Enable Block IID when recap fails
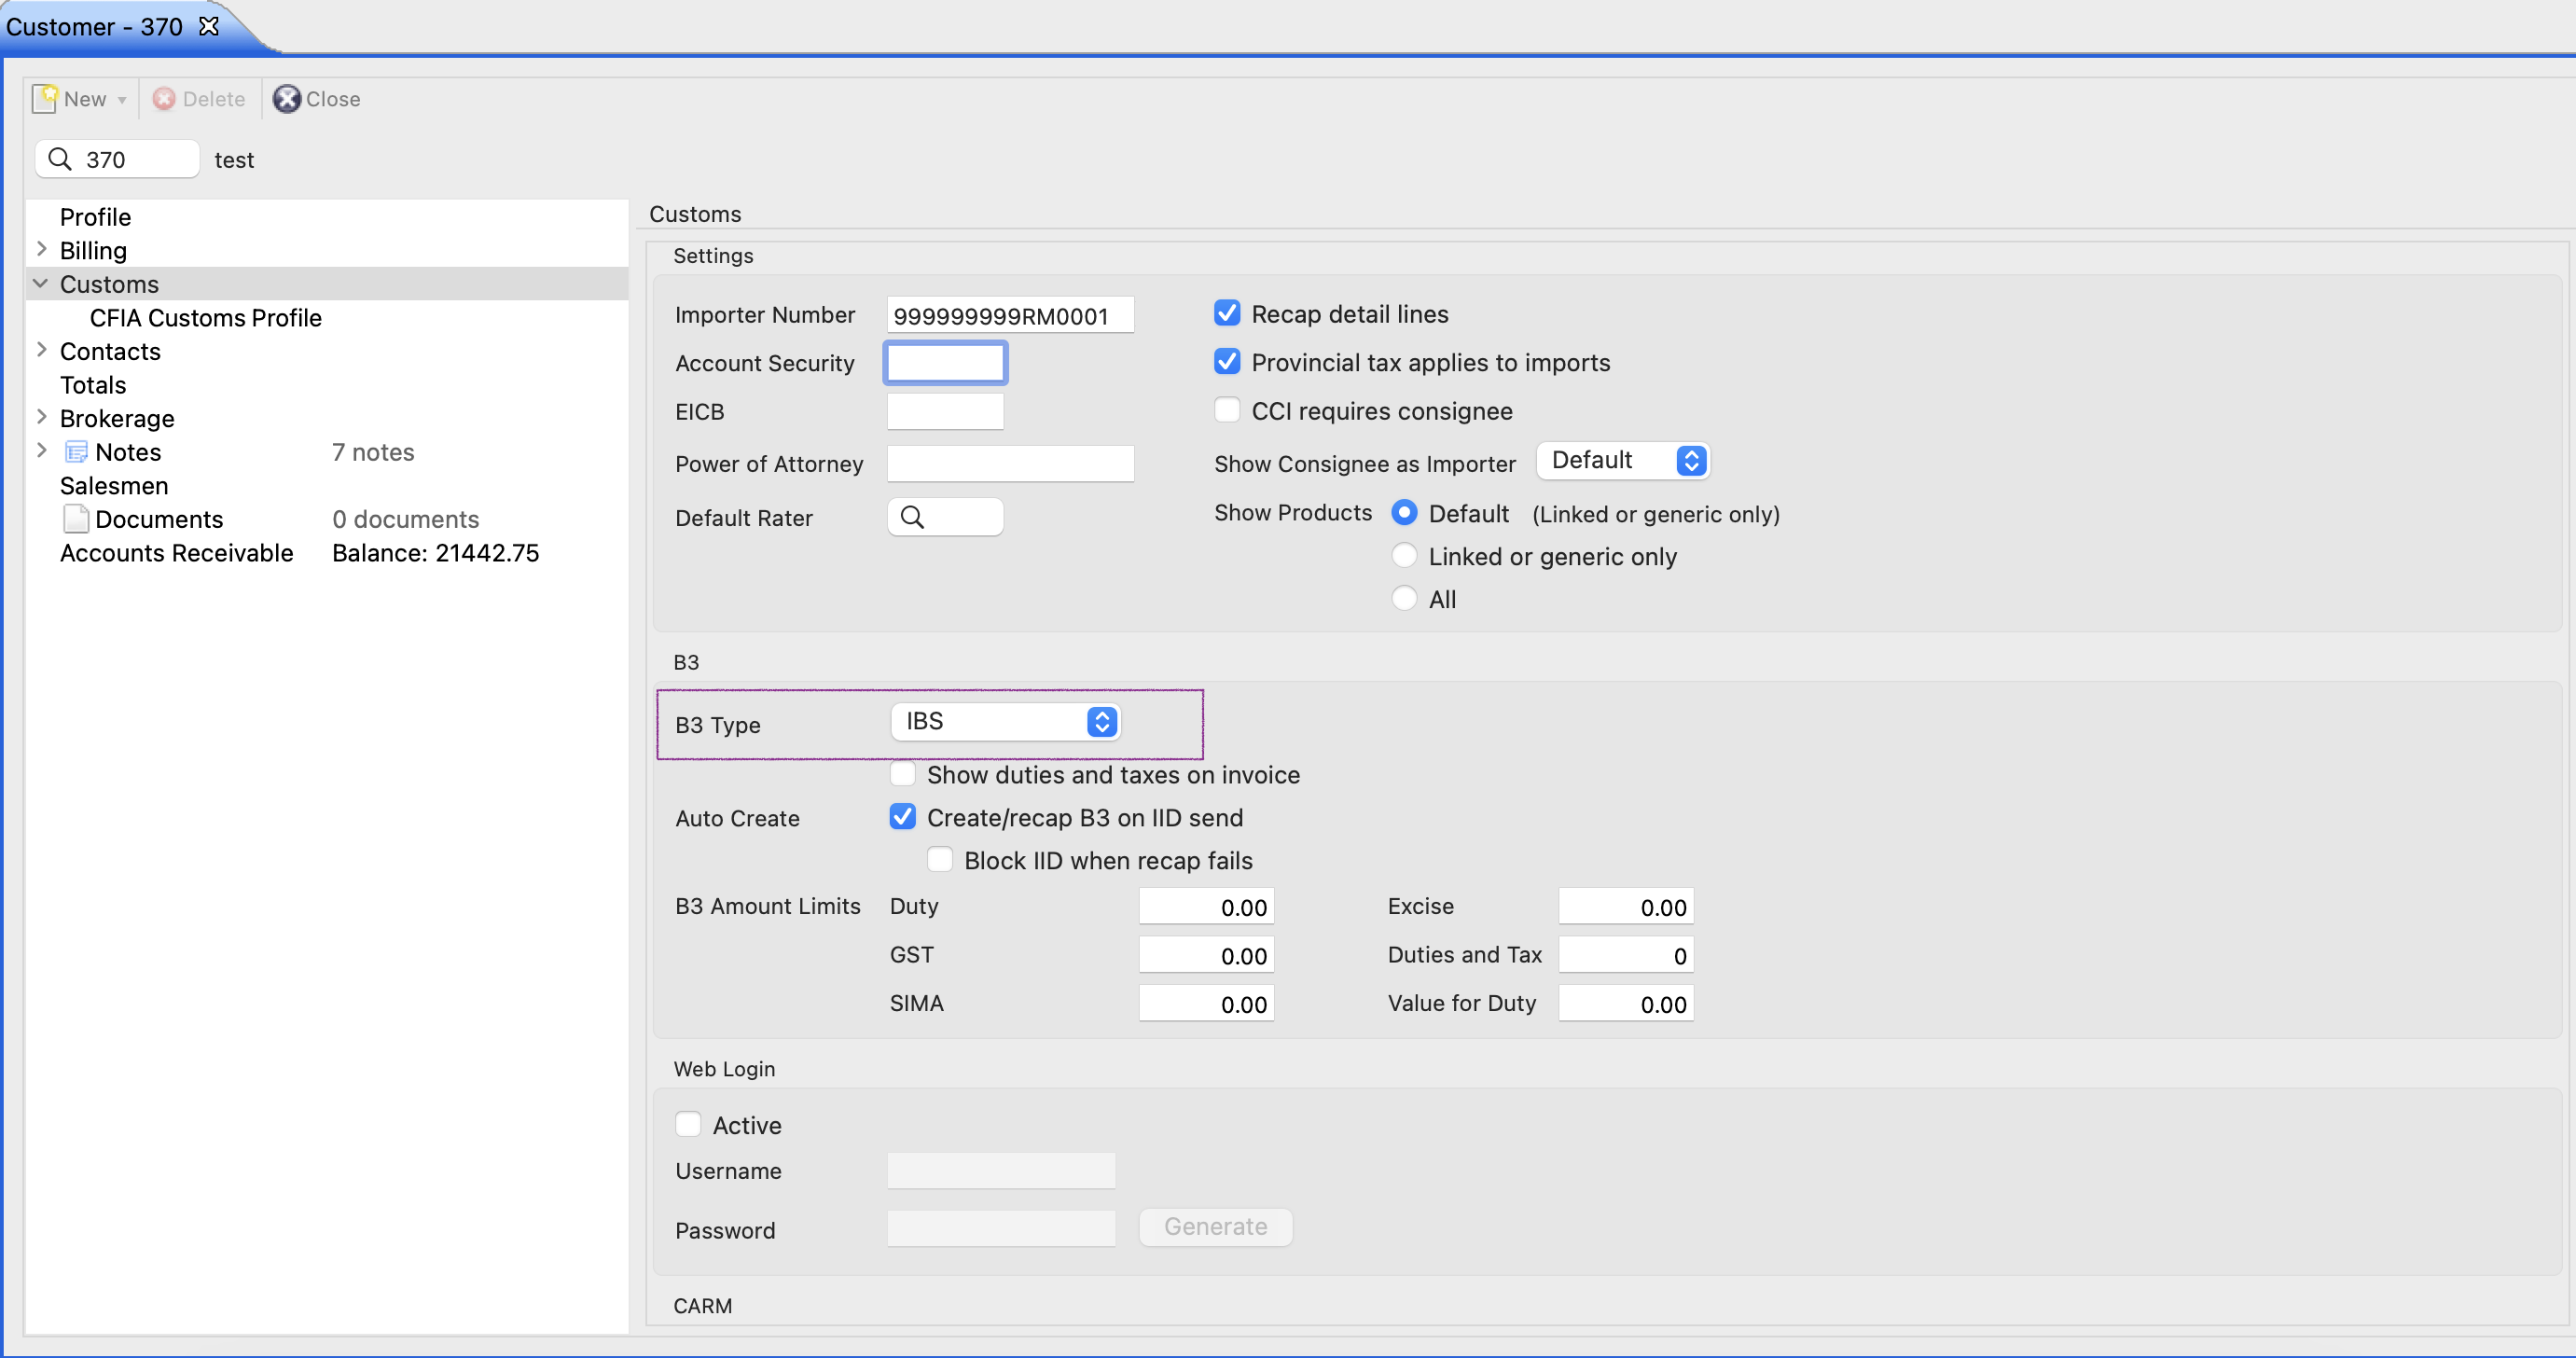This screenshot has height=1358, width=2576. [x=940, y=860]
